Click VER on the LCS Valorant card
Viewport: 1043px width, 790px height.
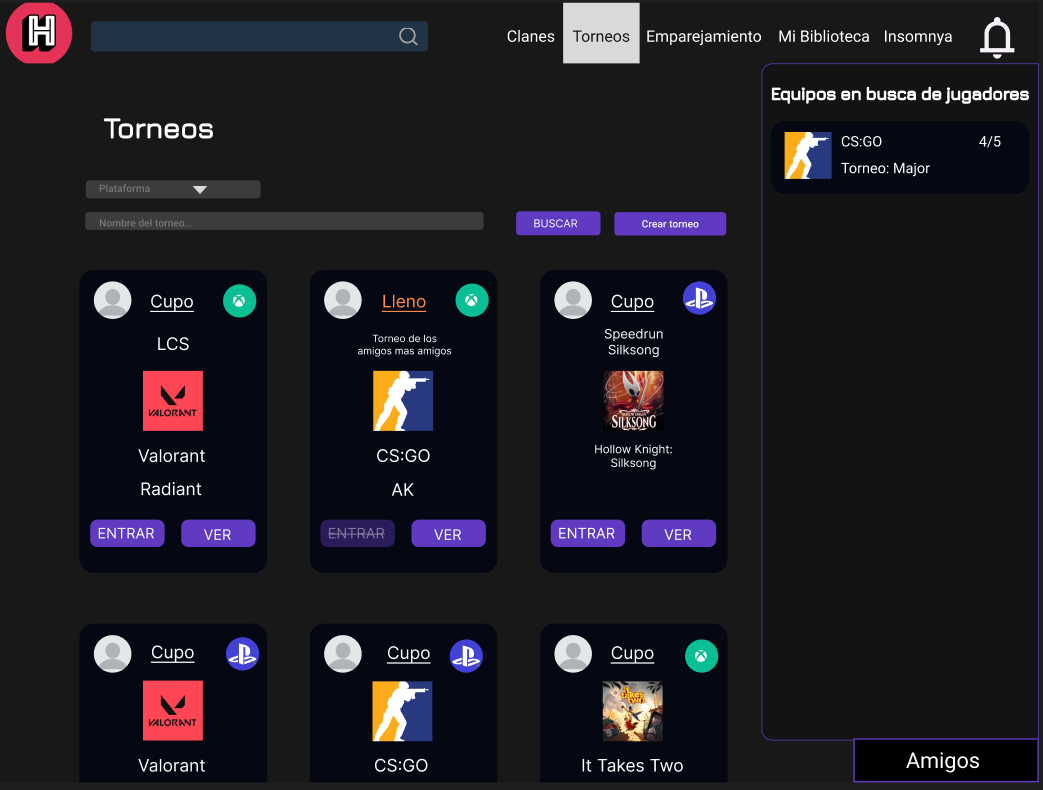218,534
